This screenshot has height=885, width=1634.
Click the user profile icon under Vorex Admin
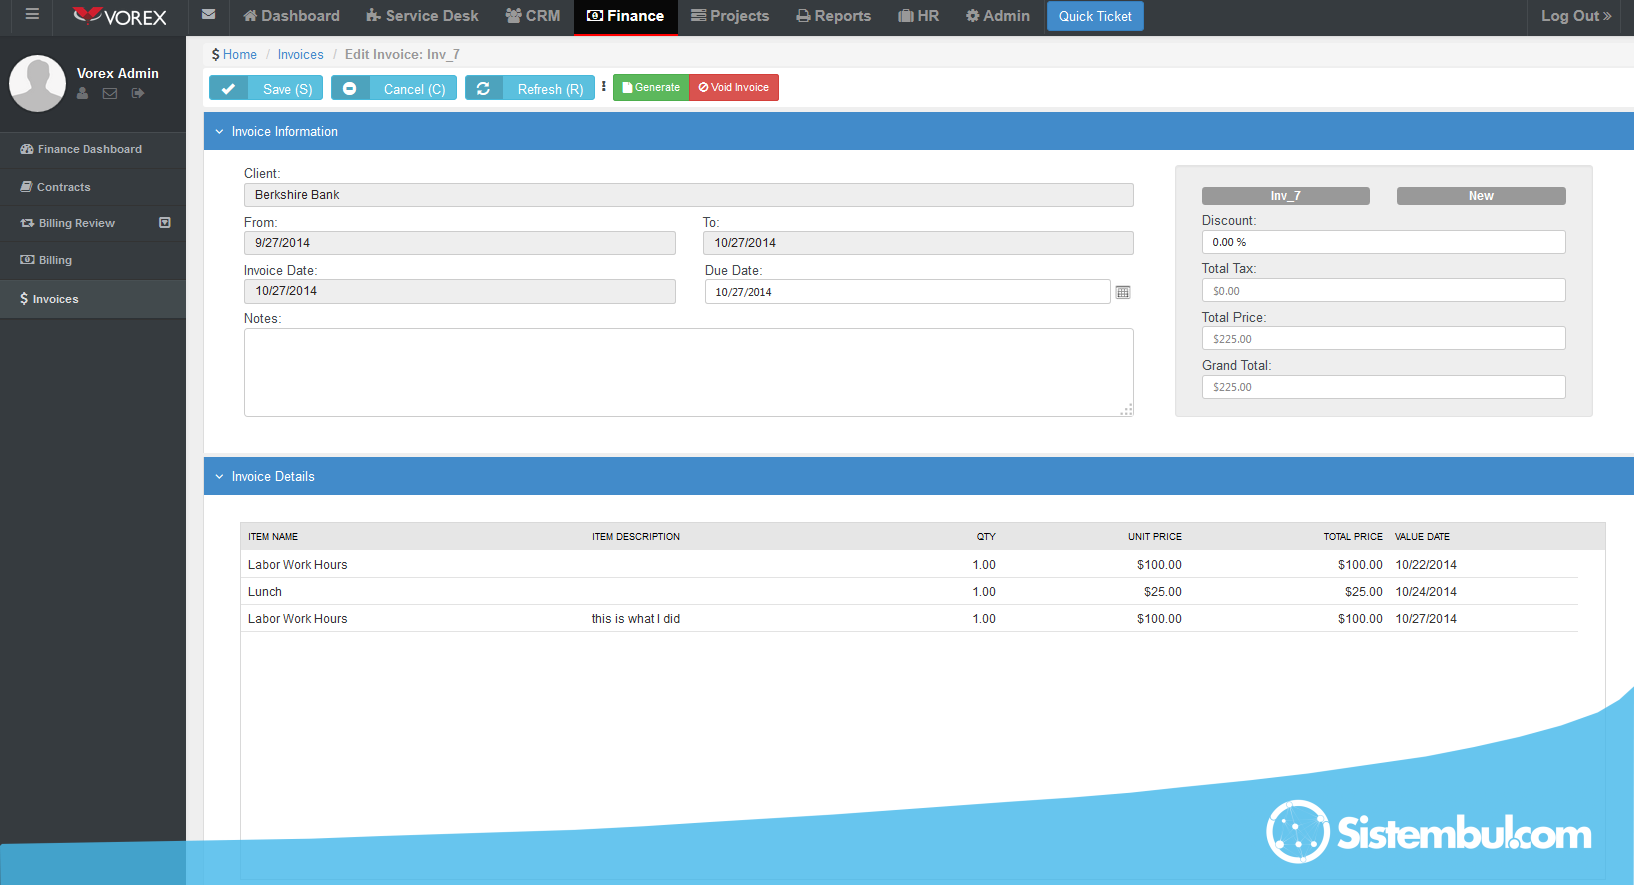pyautogui.click(x=83, y=93)
